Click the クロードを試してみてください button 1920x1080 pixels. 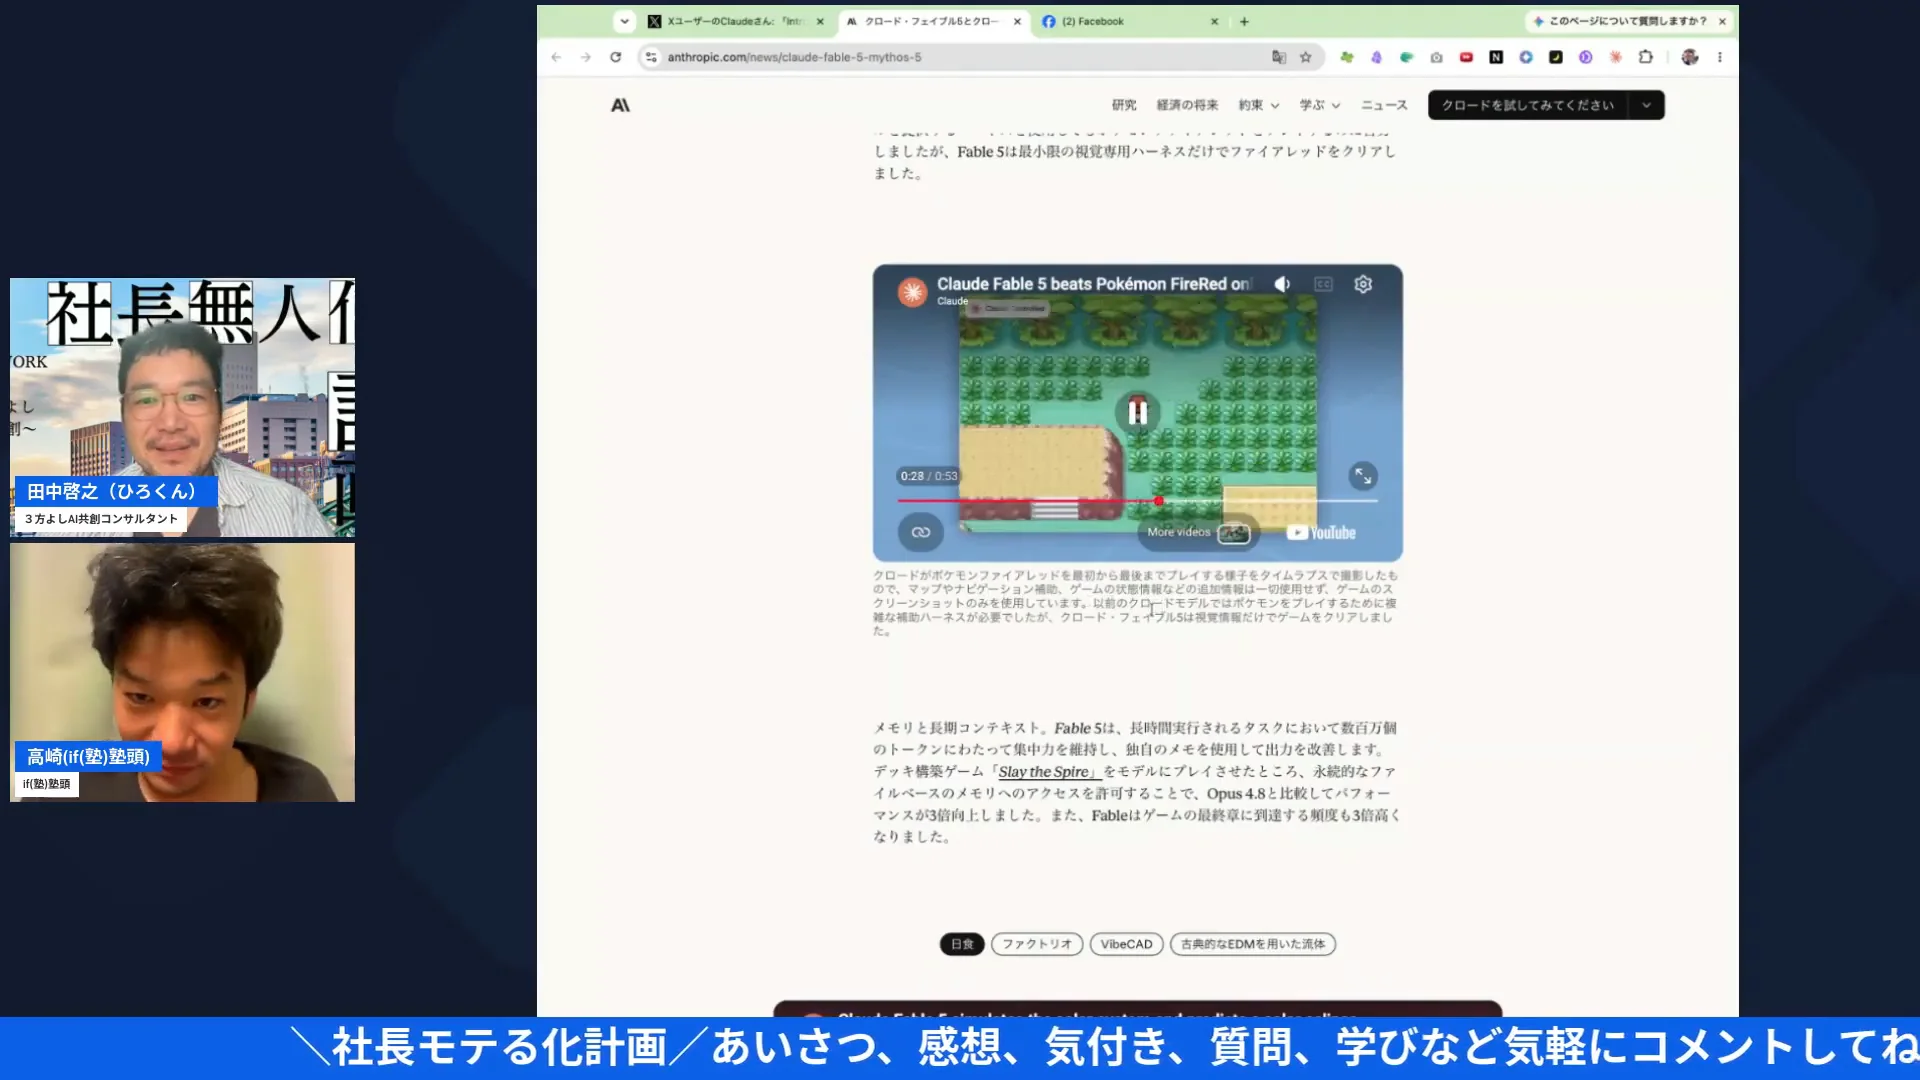point(1527,105)
